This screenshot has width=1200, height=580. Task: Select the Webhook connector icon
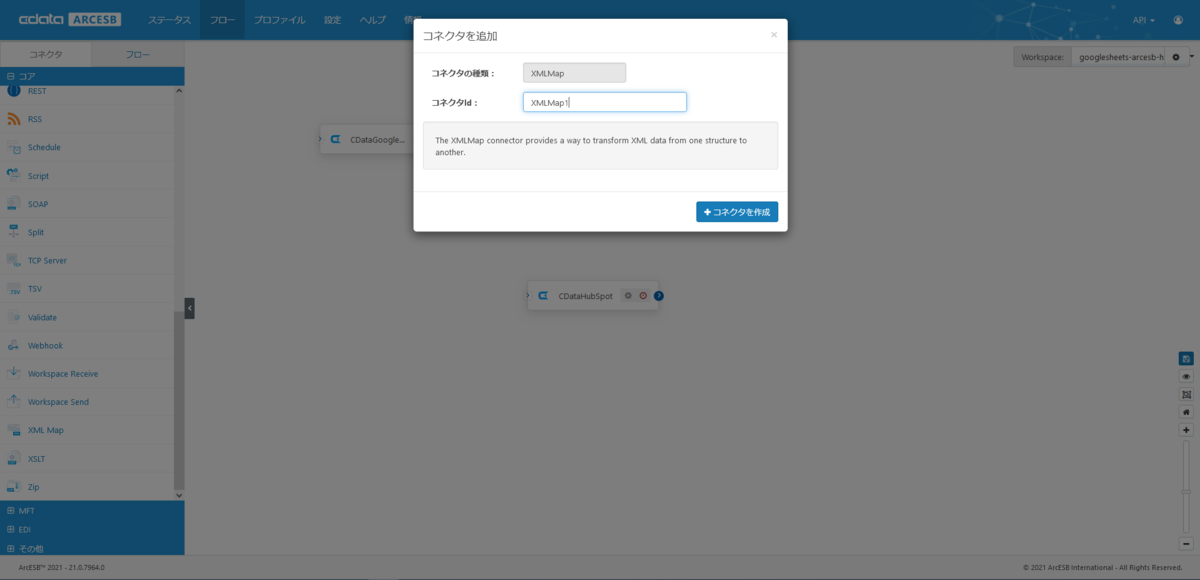(14, 345)
